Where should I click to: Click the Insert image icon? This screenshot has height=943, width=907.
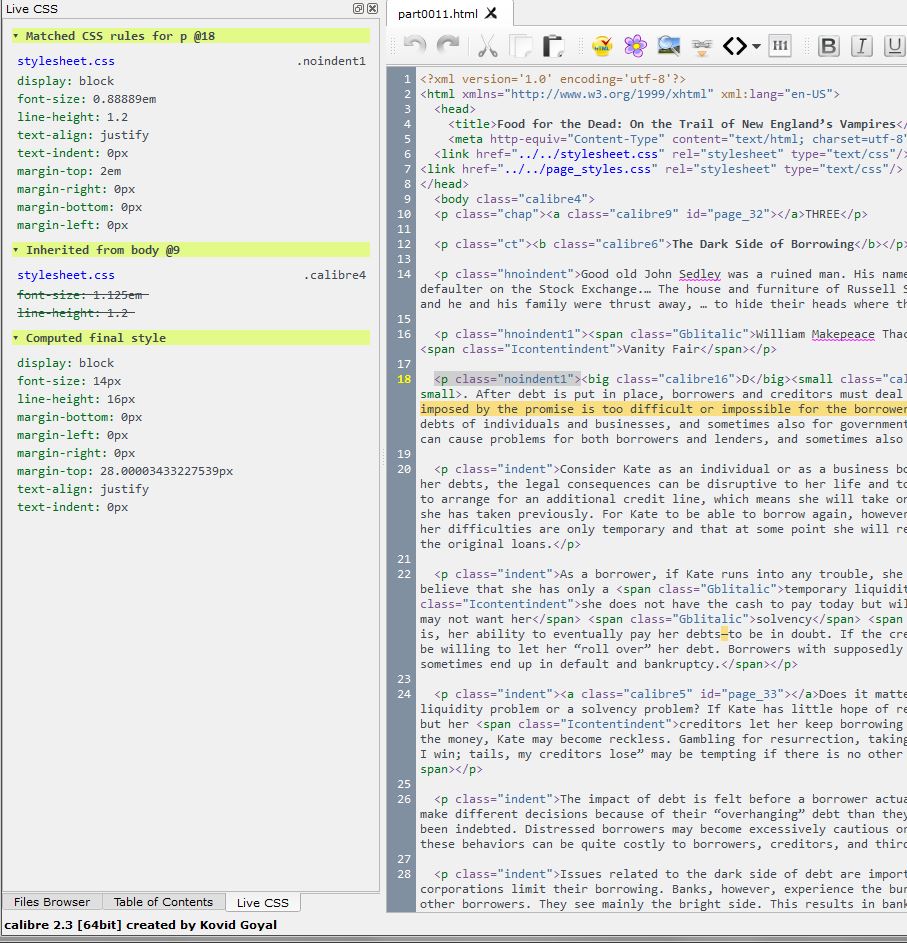(x=668, y=46)
